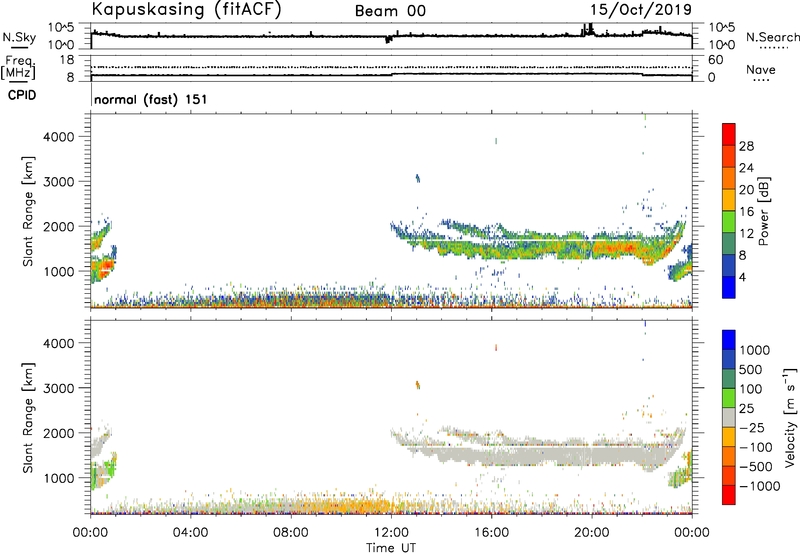Click power colorbar label "24"
800x554 pixels.
[x=746, y=168]
